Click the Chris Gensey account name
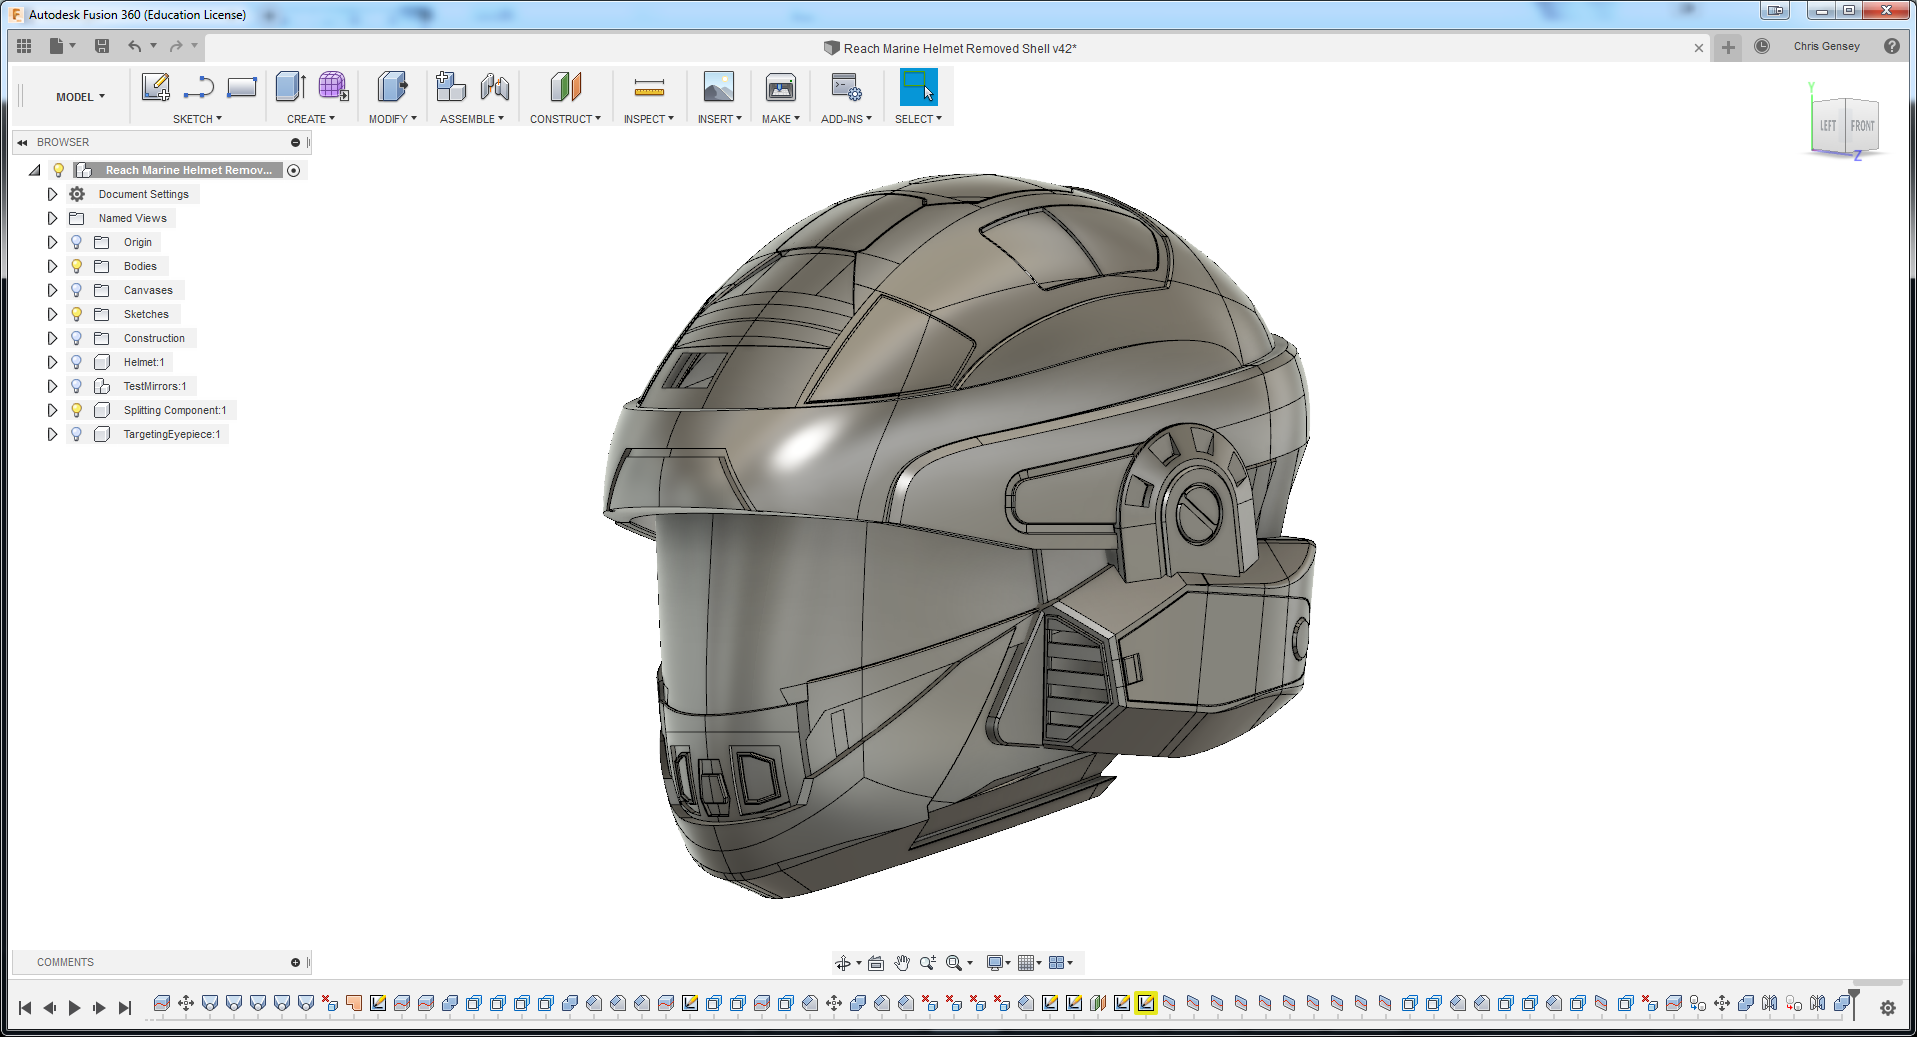 [x=1826, y=46]
